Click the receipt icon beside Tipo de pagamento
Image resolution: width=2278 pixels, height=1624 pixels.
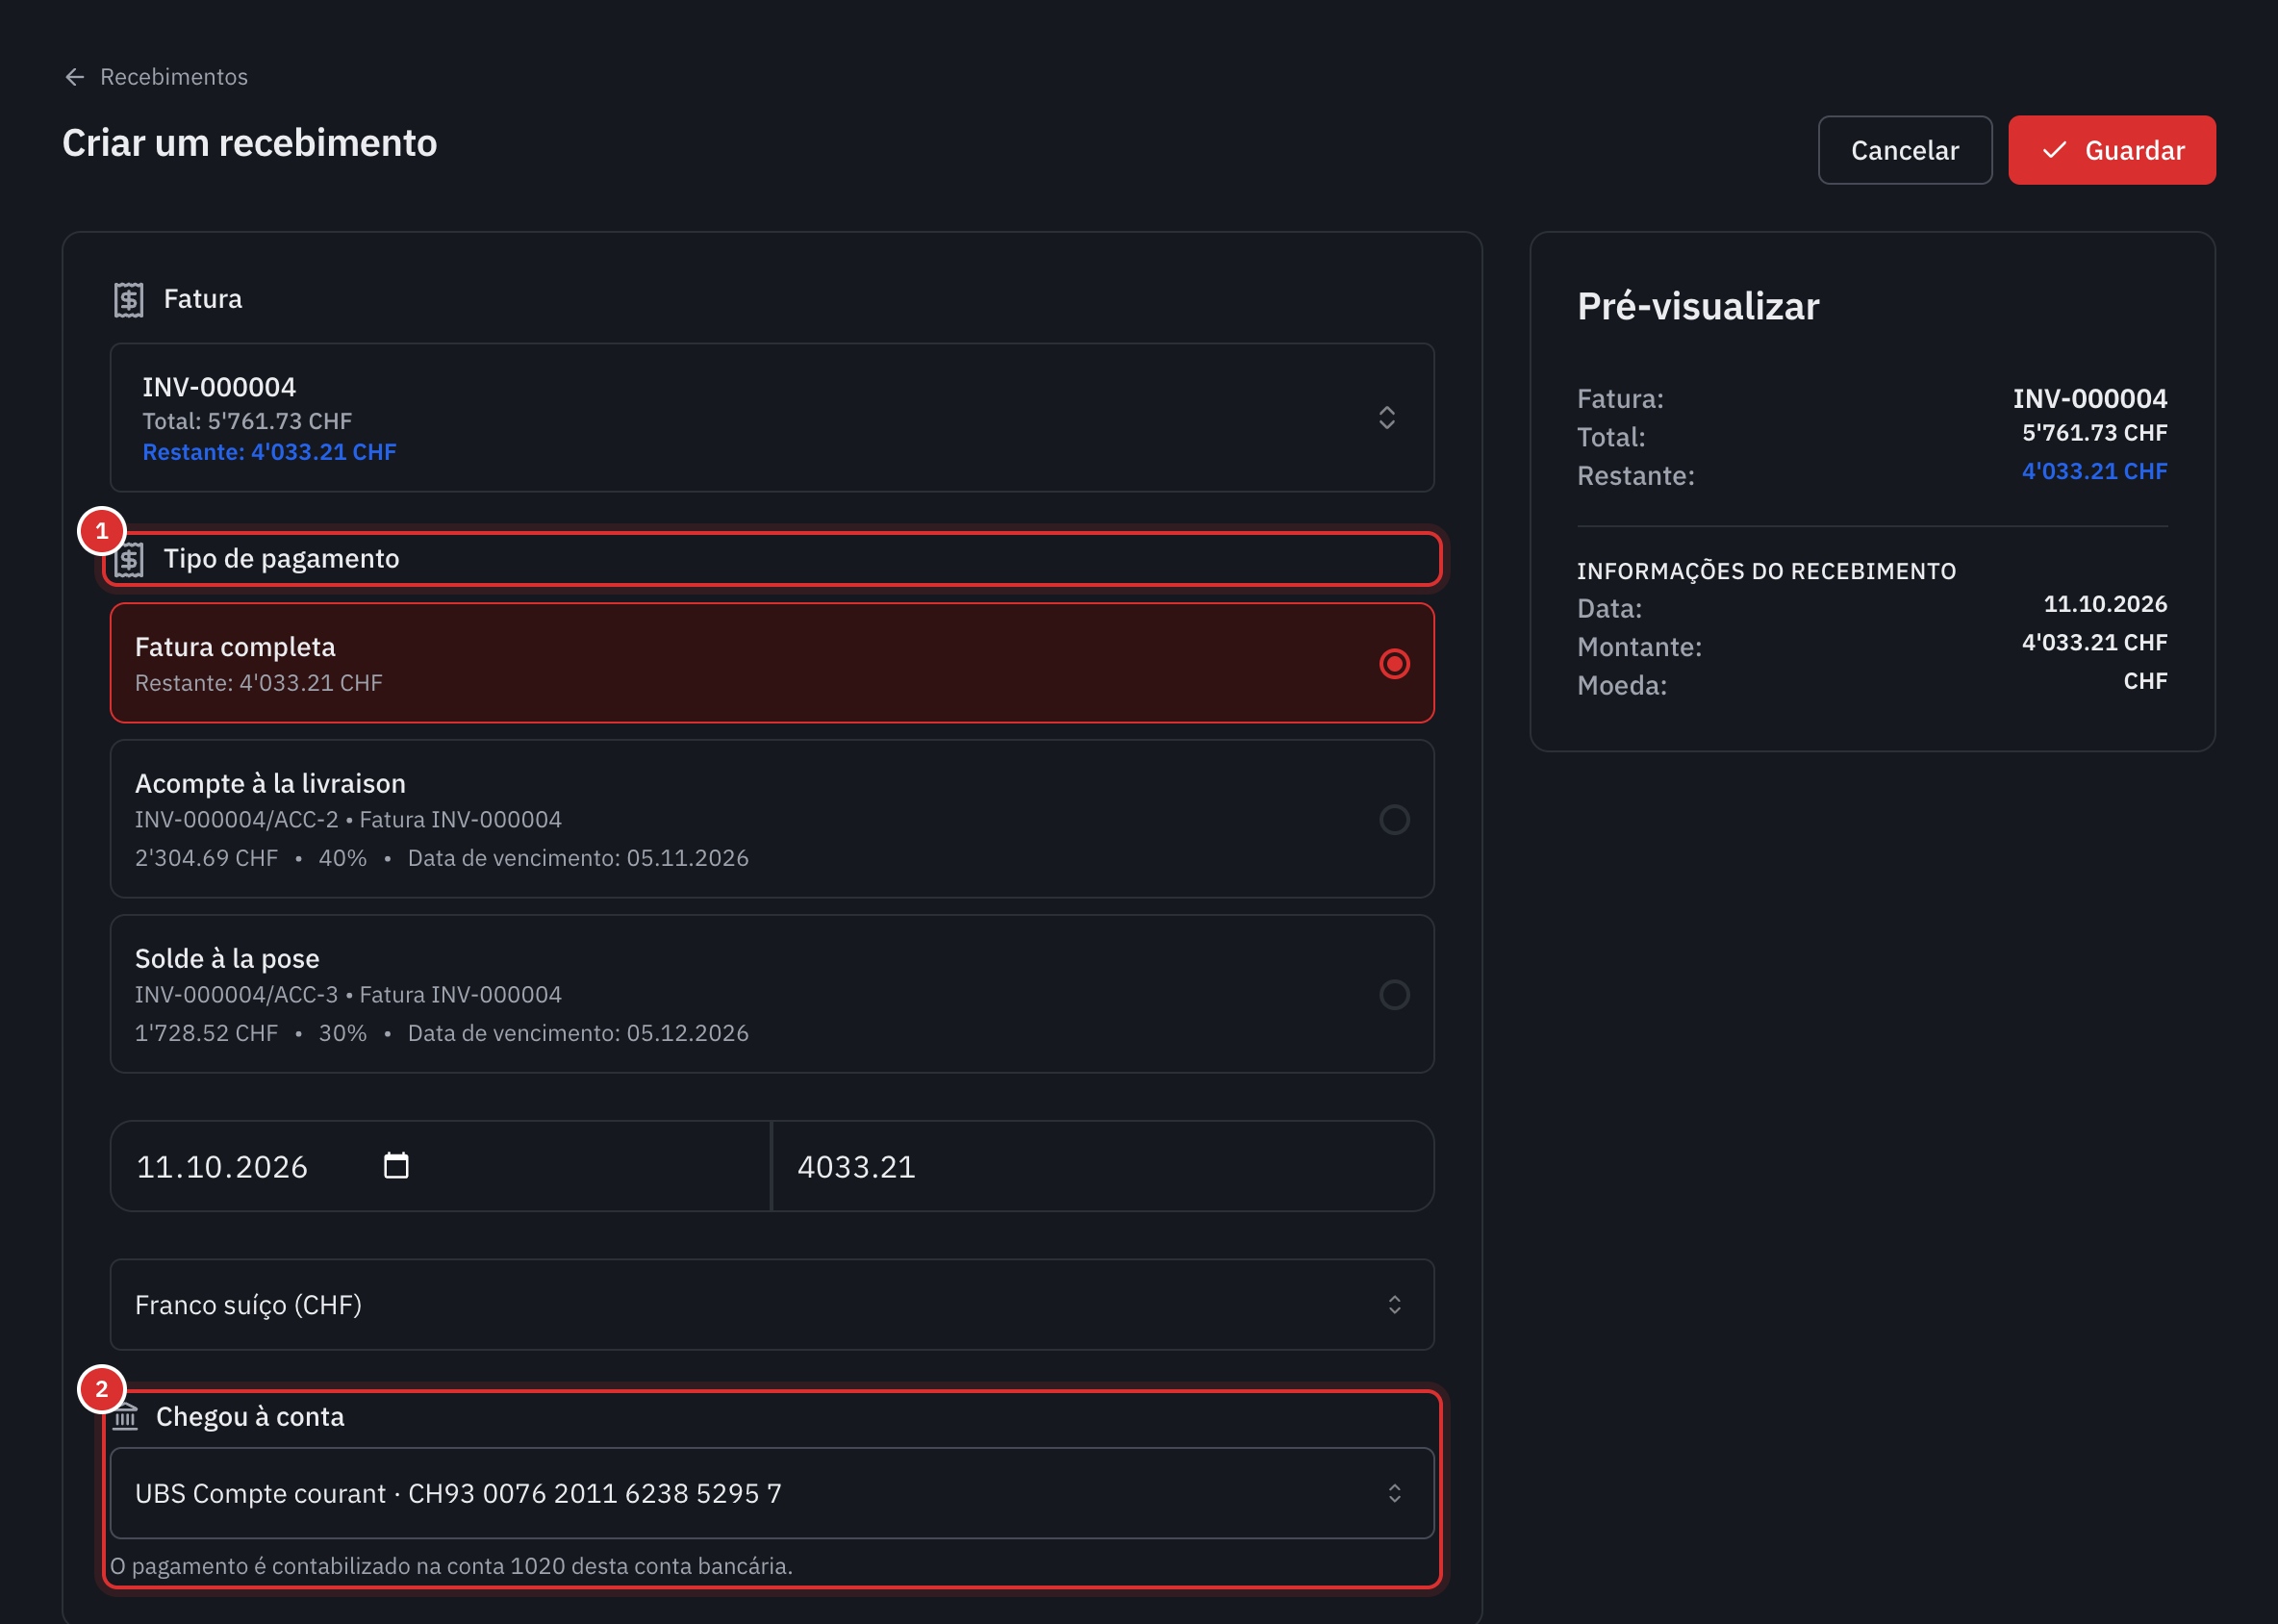point(129,559)
